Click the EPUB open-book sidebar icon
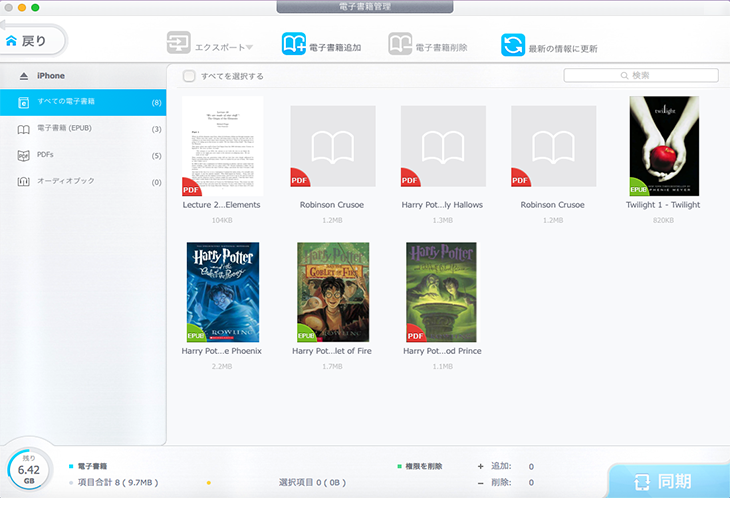Image resolution: width=730 pixels, height=510 pixels. [23, 129]
